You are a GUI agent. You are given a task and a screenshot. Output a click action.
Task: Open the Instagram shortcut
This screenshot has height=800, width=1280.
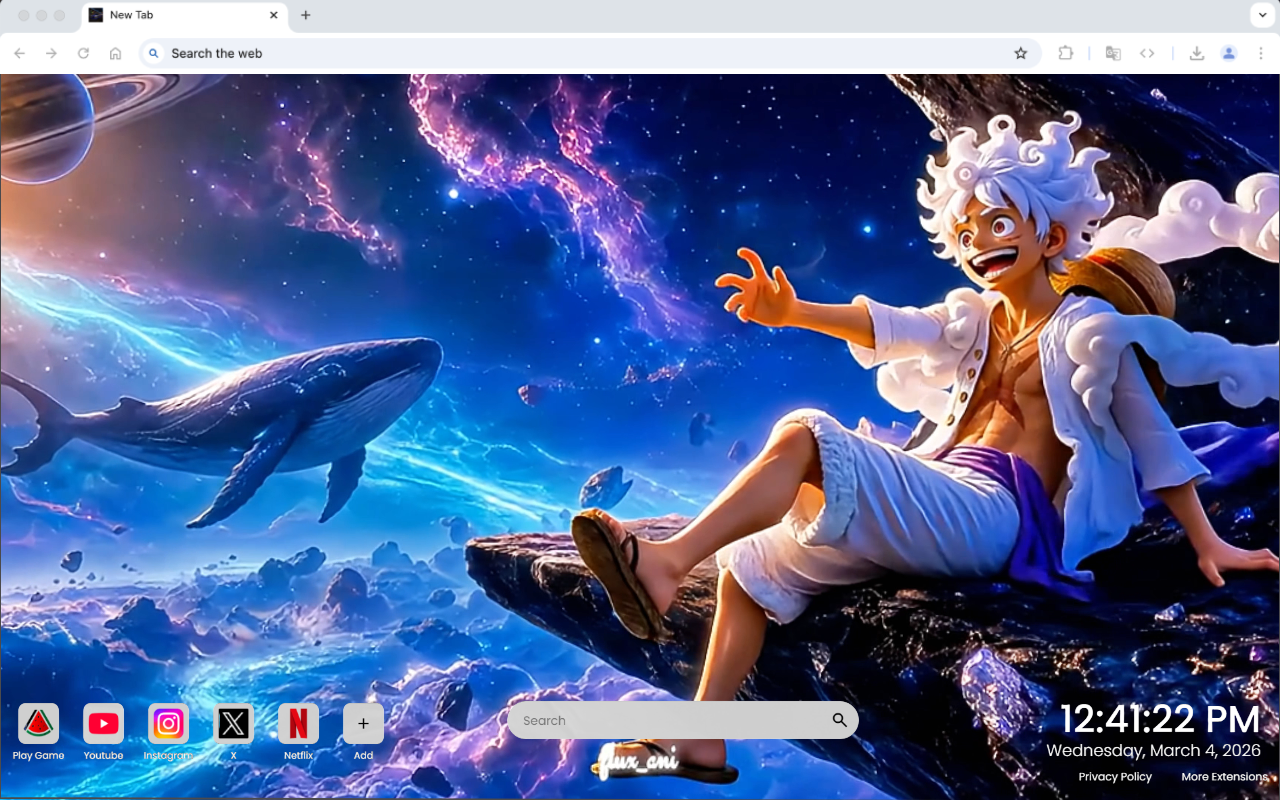pyautogui.click(x=168, y=732)
